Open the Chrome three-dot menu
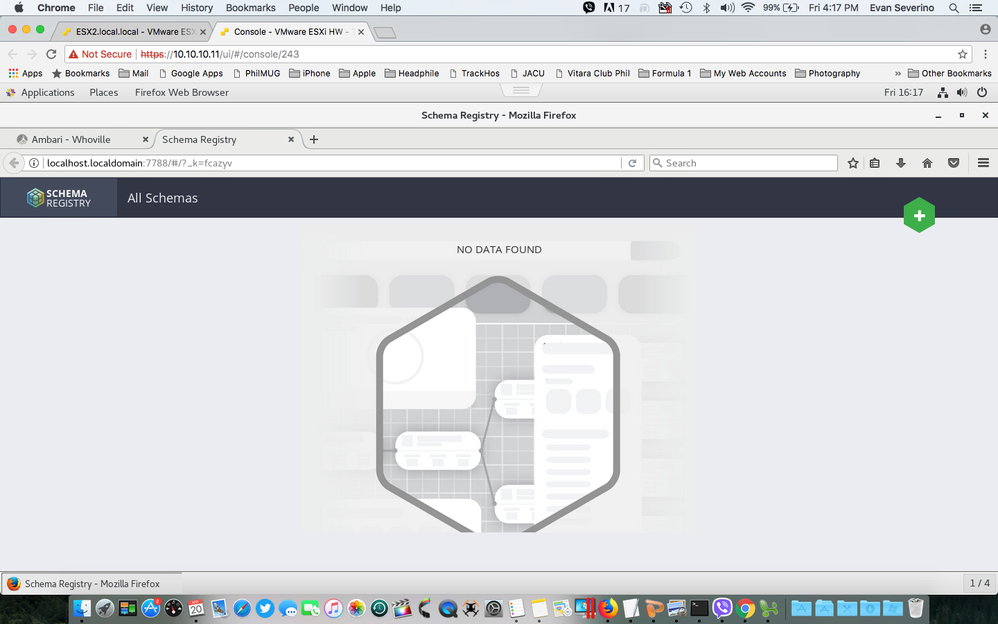 pyautogui.click(x=985, y=54)
